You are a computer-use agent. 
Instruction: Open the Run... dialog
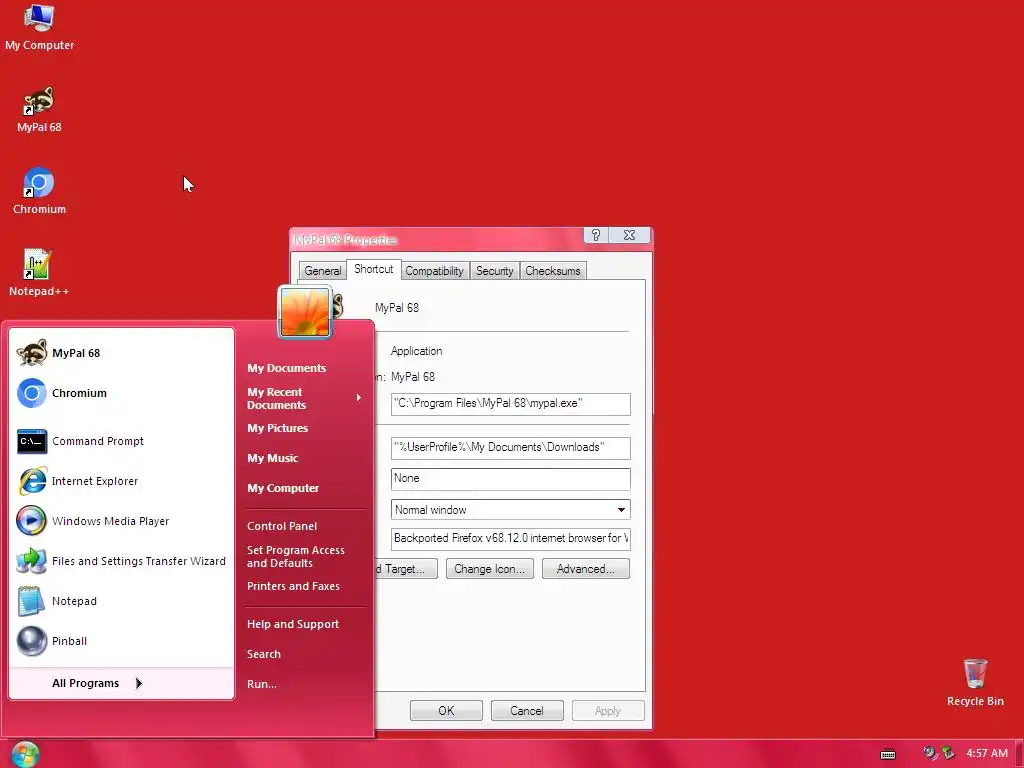coord(262,684)
